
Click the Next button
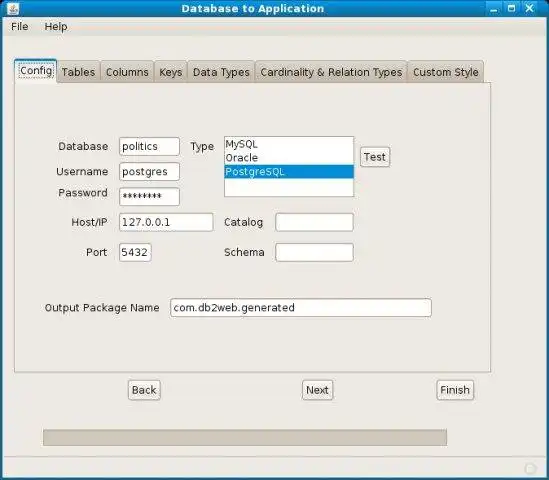click(317, 390)
